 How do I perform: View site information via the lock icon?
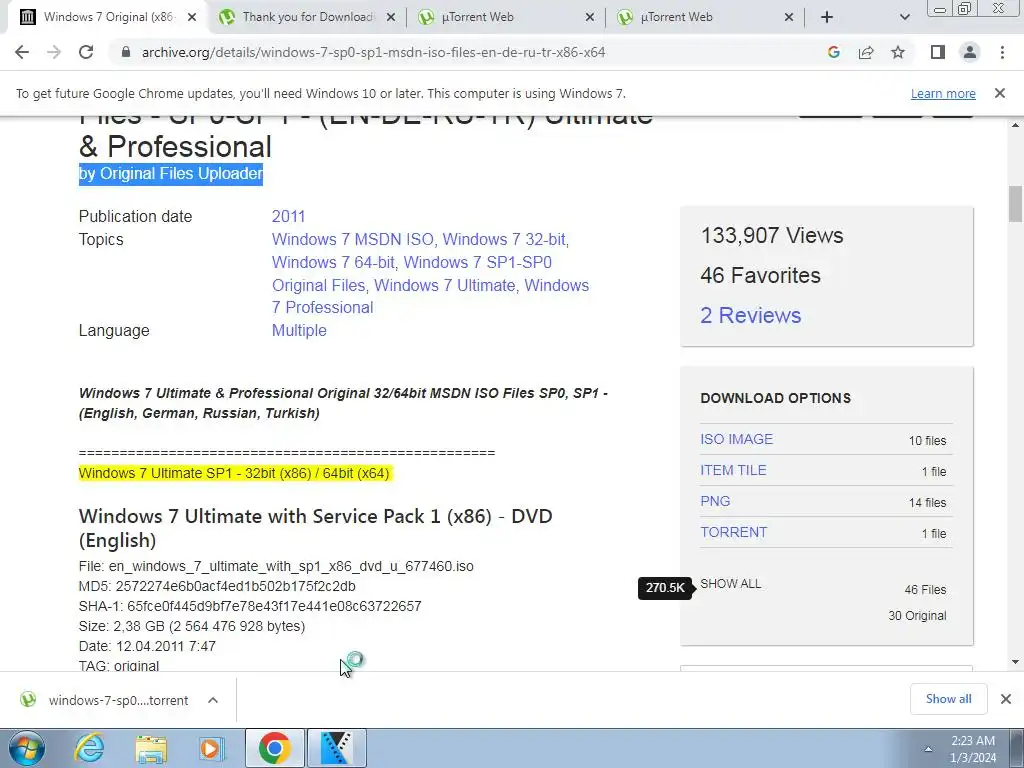tap(126, 52)
